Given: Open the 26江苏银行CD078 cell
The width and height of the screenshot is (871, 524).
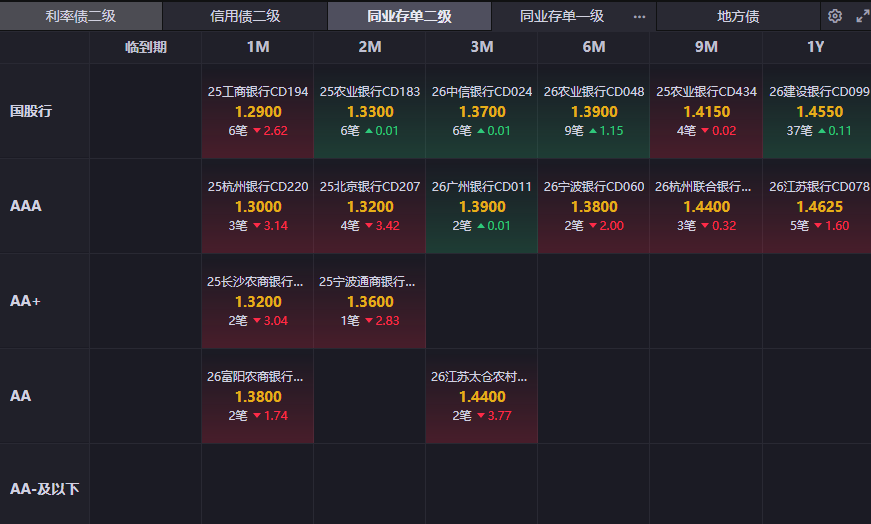Looking at the screenshot, I should (x=817, y=206).
